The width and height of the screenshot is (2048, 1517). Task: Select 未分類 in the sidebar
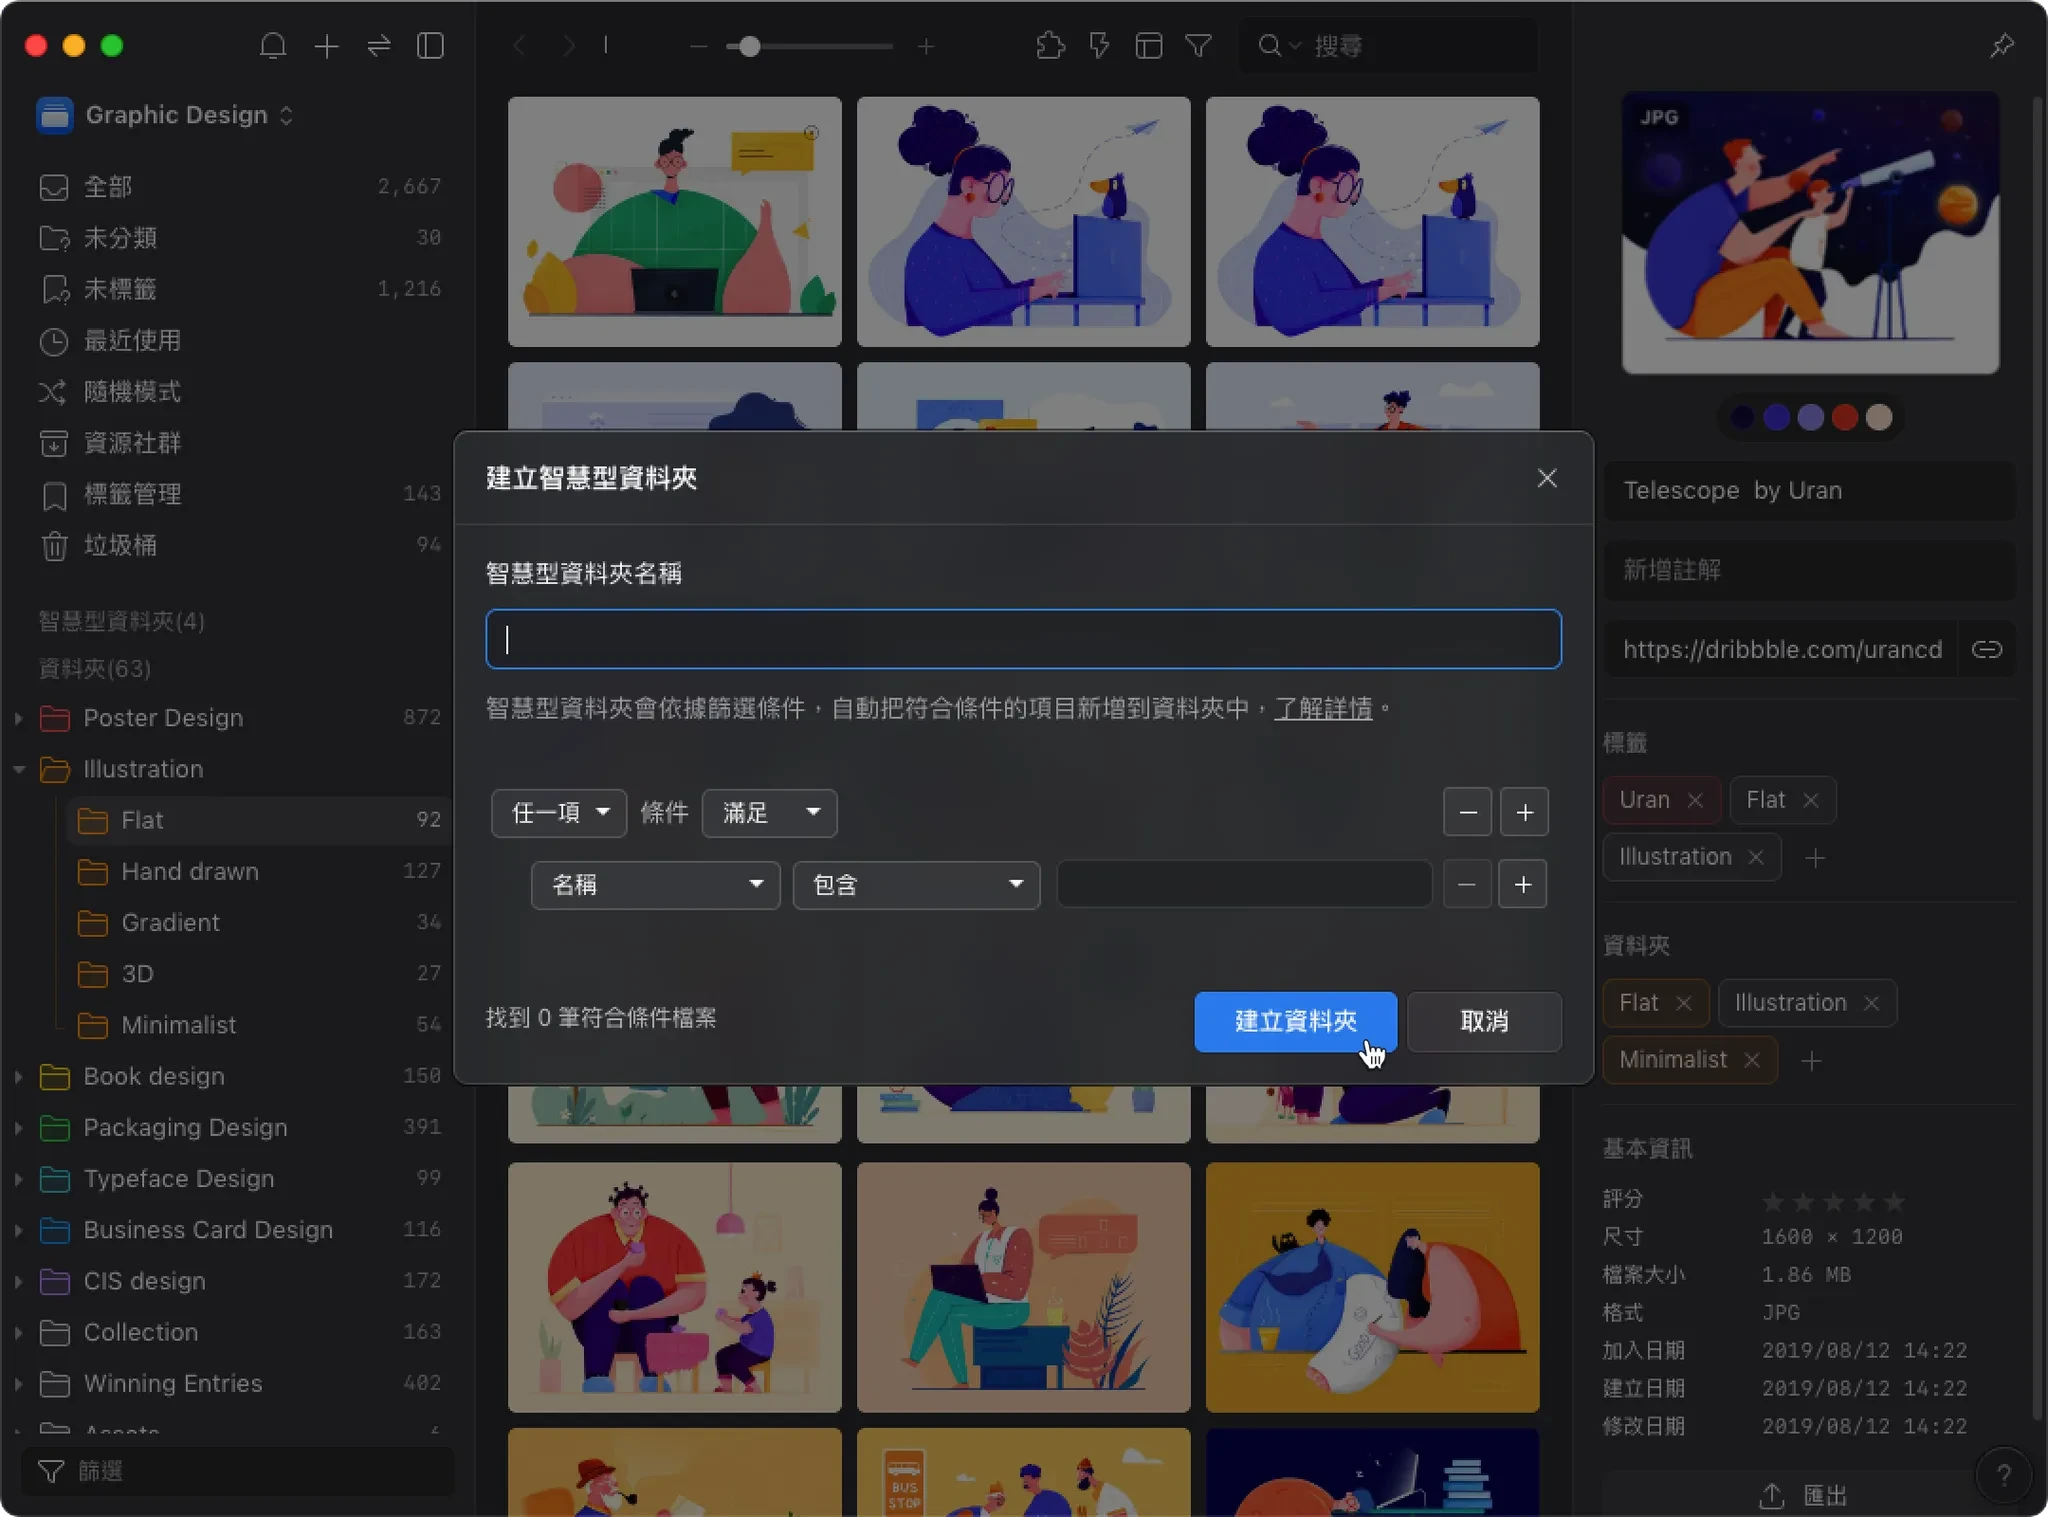tap(240, 238)
